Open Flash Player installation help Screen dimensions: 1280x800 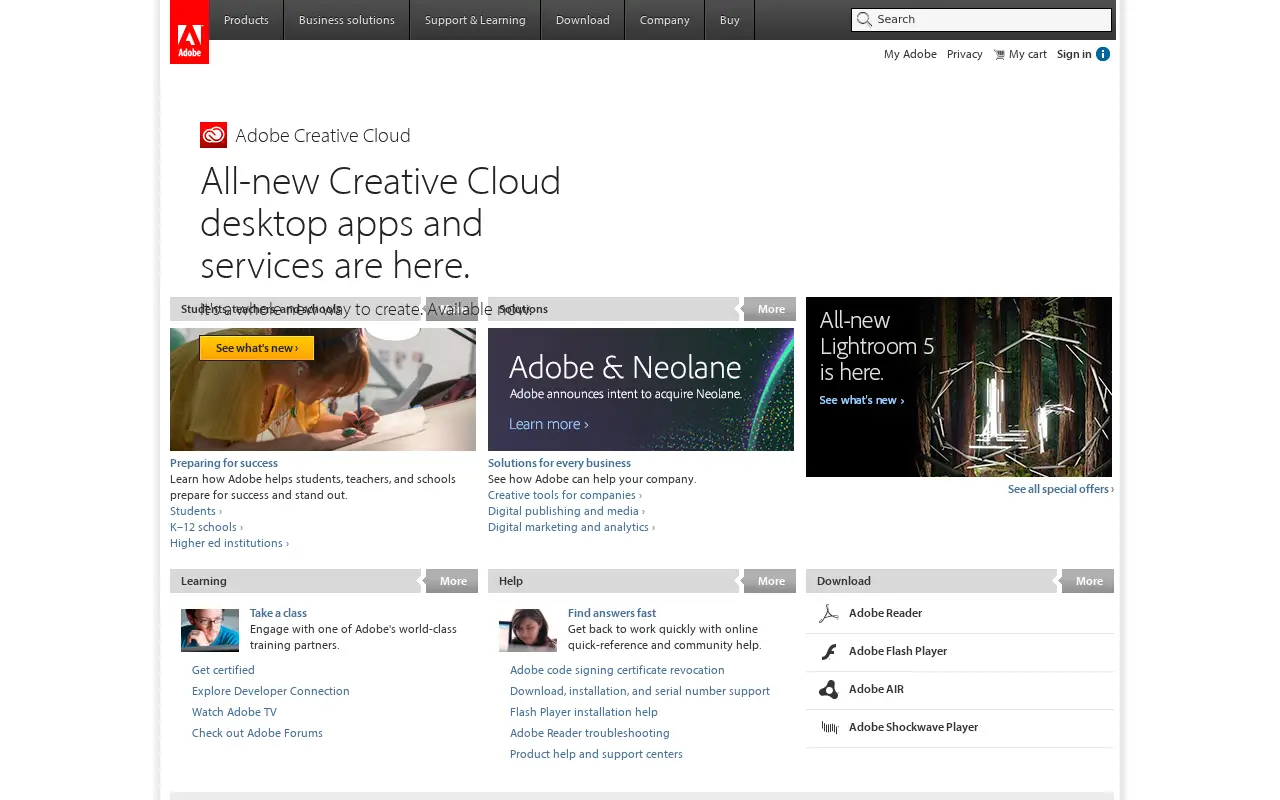584,712
